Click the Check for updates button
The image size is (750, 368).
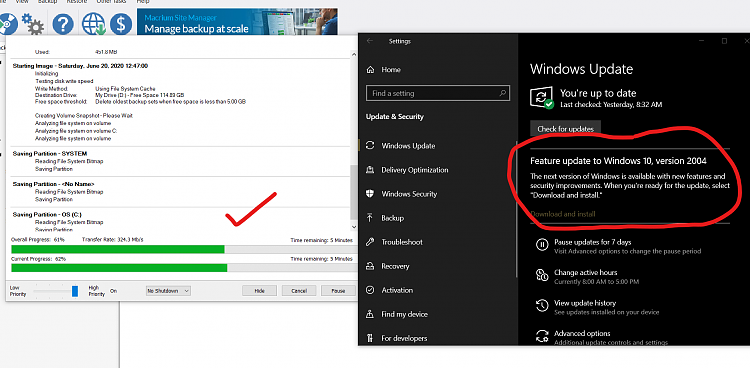click(x=565, y=129)
